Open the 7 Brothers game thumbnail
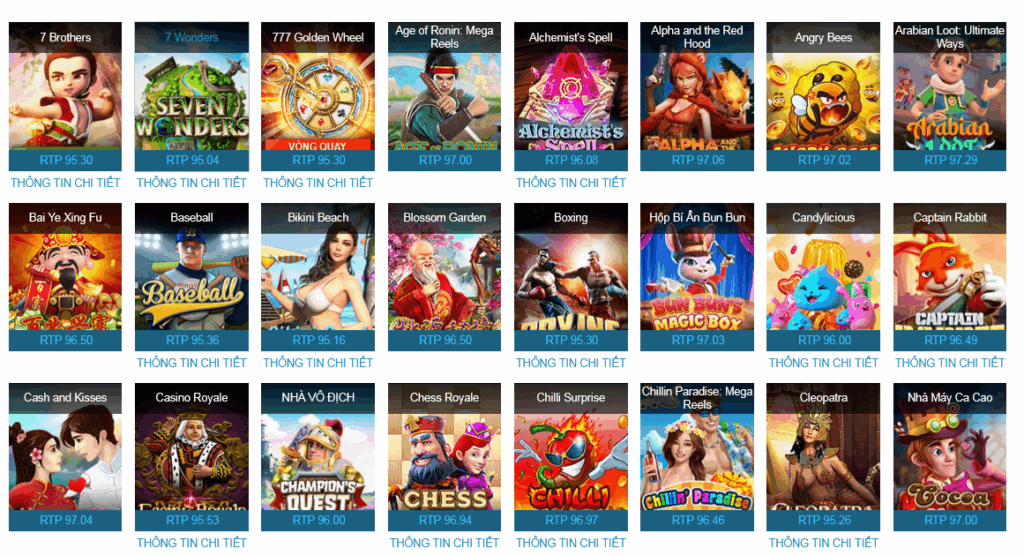Screen dimensions: 1024x556 pyautogui.click(x=65, y=96)
